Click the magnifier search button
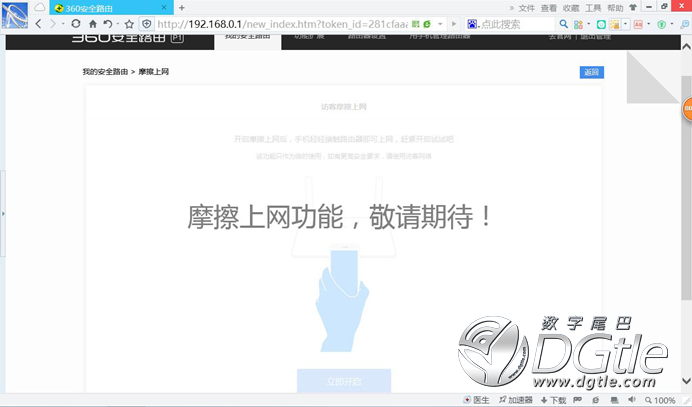Viewport: 692px width, 407px height. (563, 24)
